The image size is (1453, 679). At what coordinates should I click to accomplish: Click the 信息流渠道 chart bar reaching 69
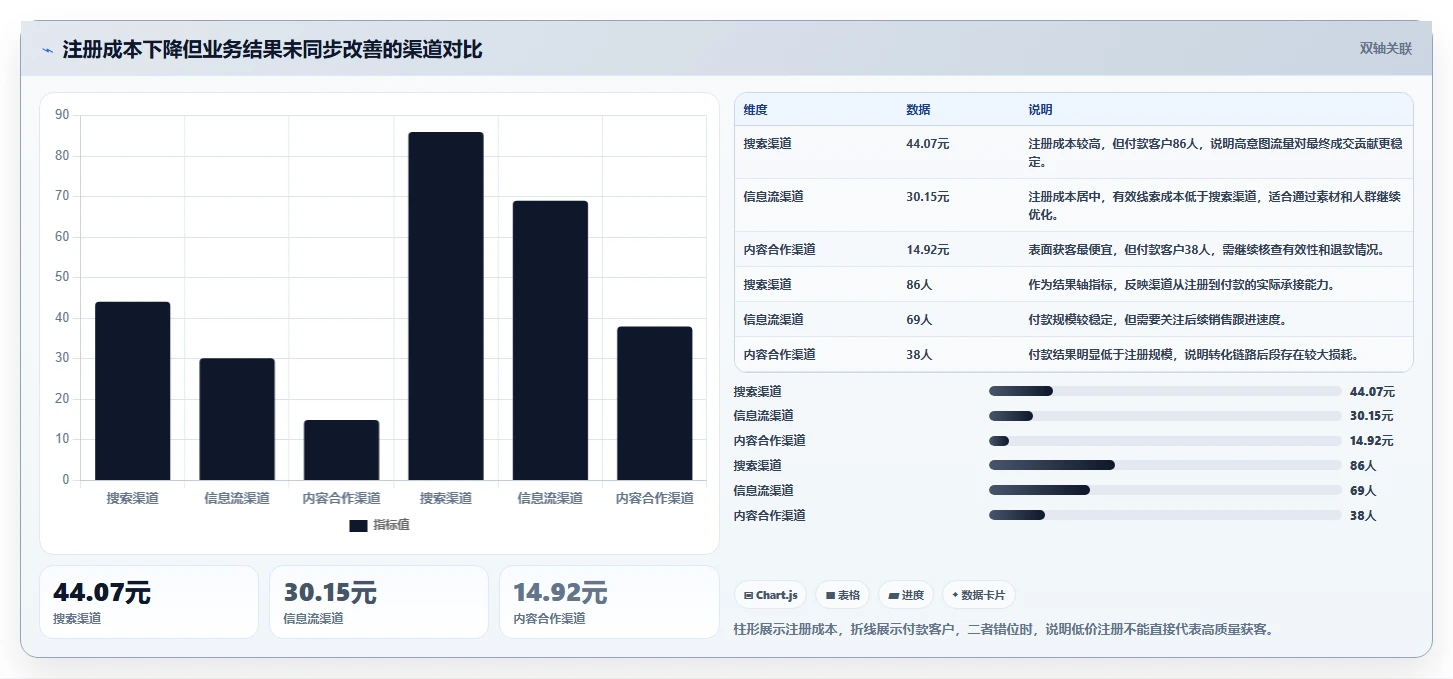550,340
